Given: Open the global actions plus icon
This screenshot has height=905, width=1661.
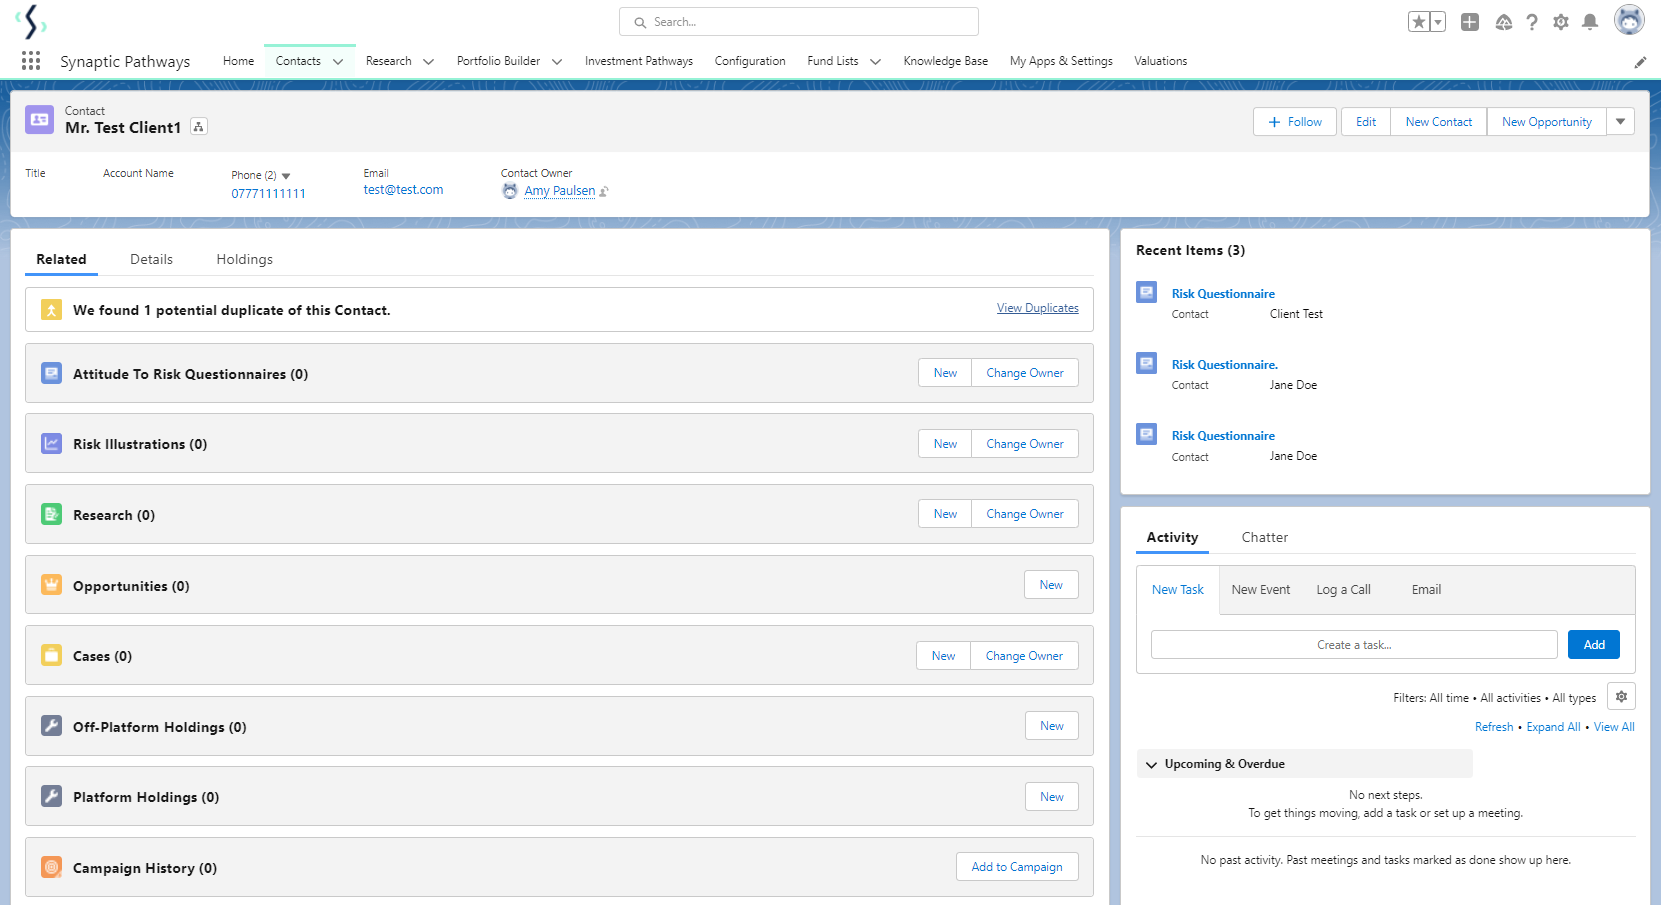Looking at the screenshot, I should [1470, 22].
